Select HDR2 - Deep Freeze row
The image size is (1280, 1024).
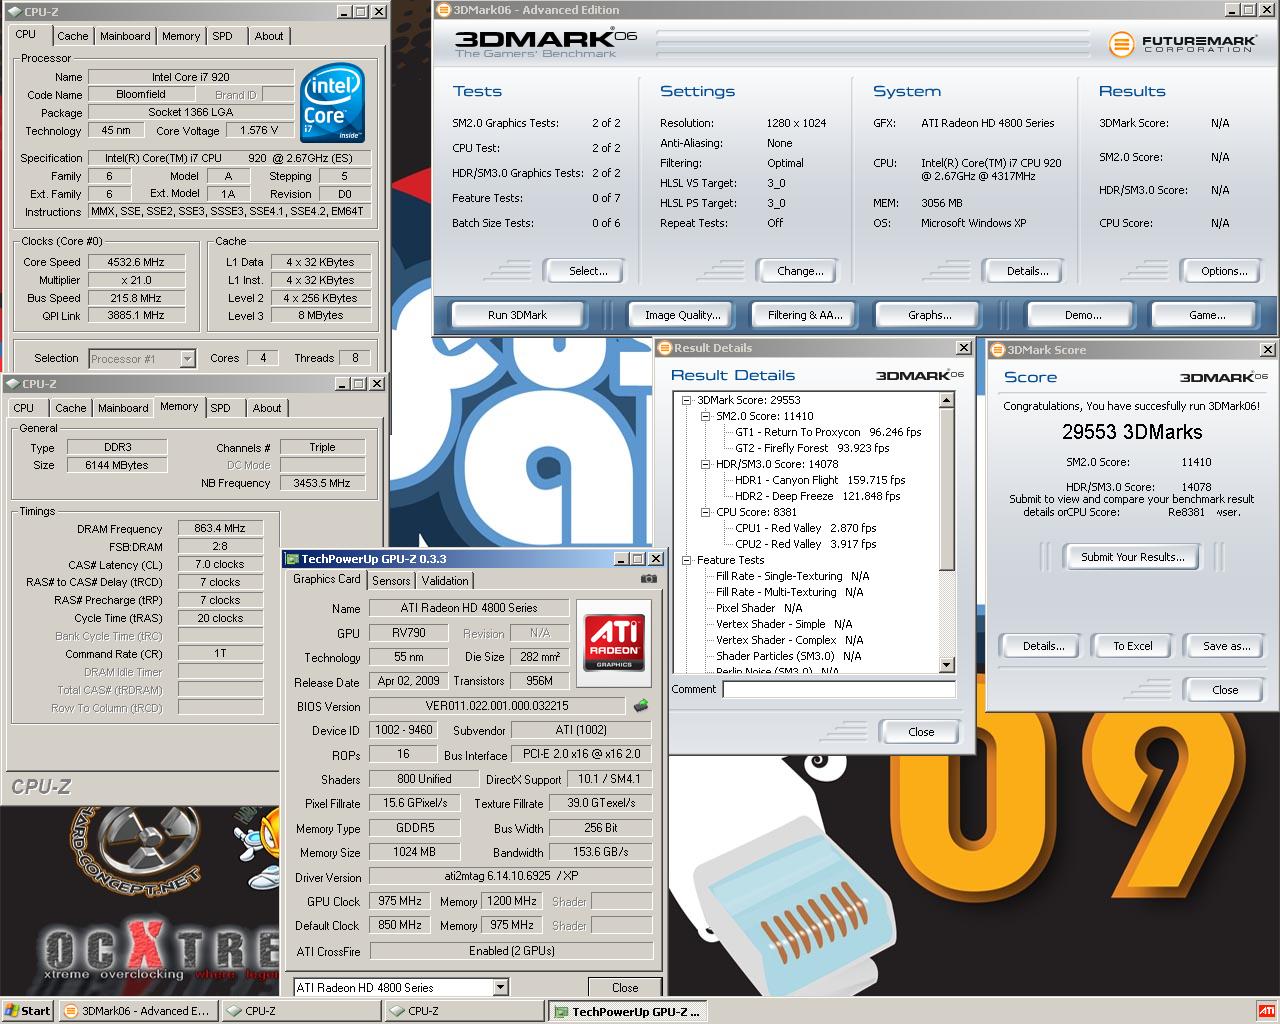tap(817, 496)
